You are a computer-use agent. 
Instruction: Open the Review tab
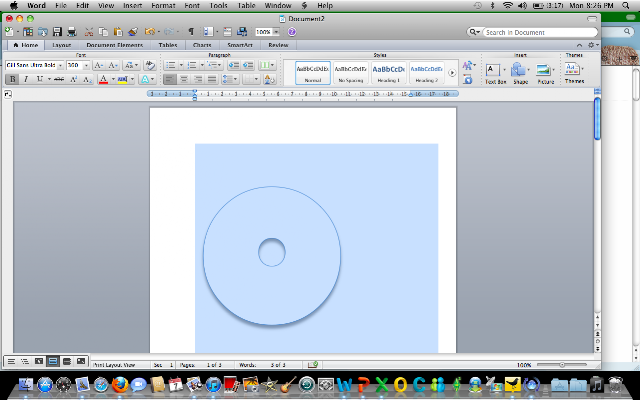[x=278, y=45]
